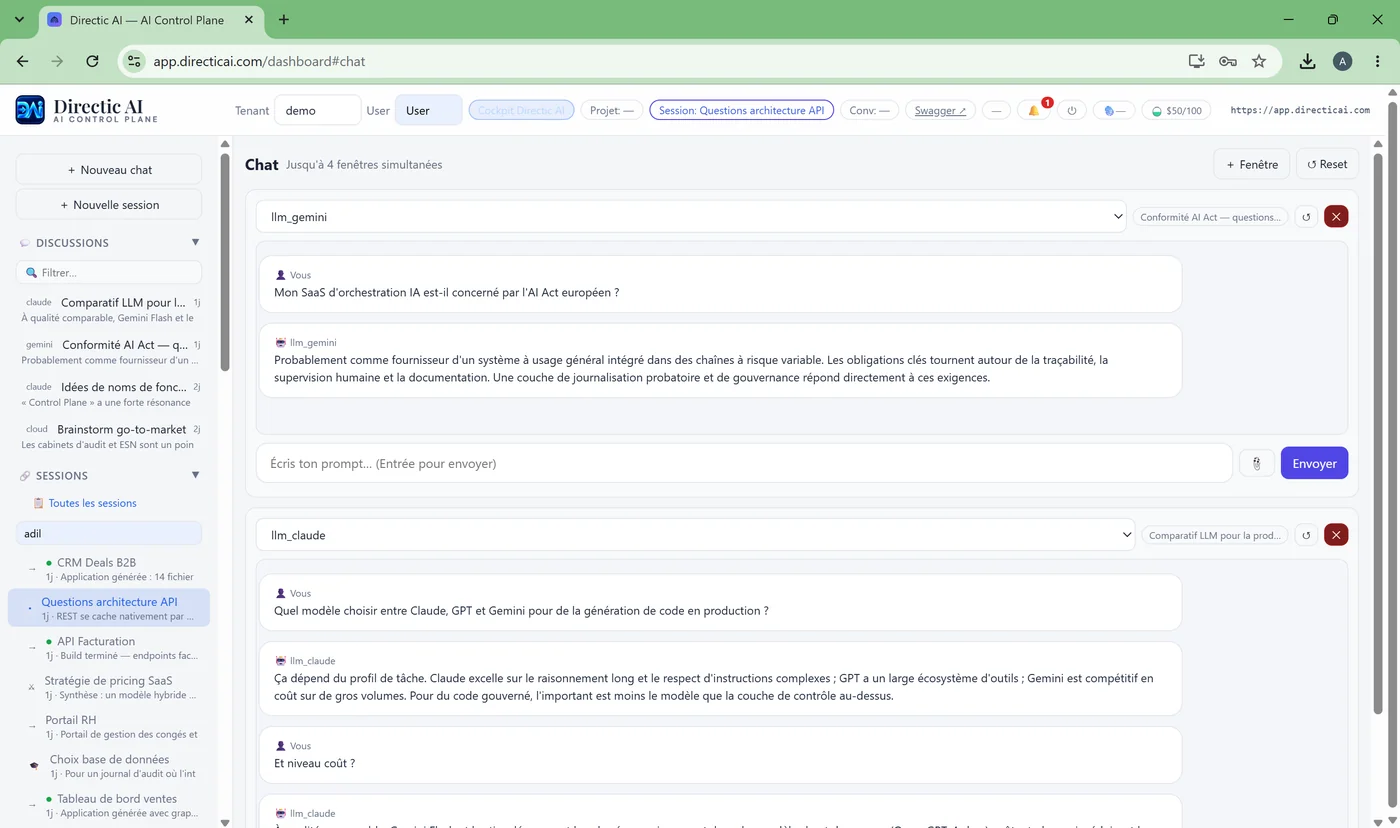Click the Session: Questions architecture API pill
The image size is (1400, 828).
click(741, 110)
